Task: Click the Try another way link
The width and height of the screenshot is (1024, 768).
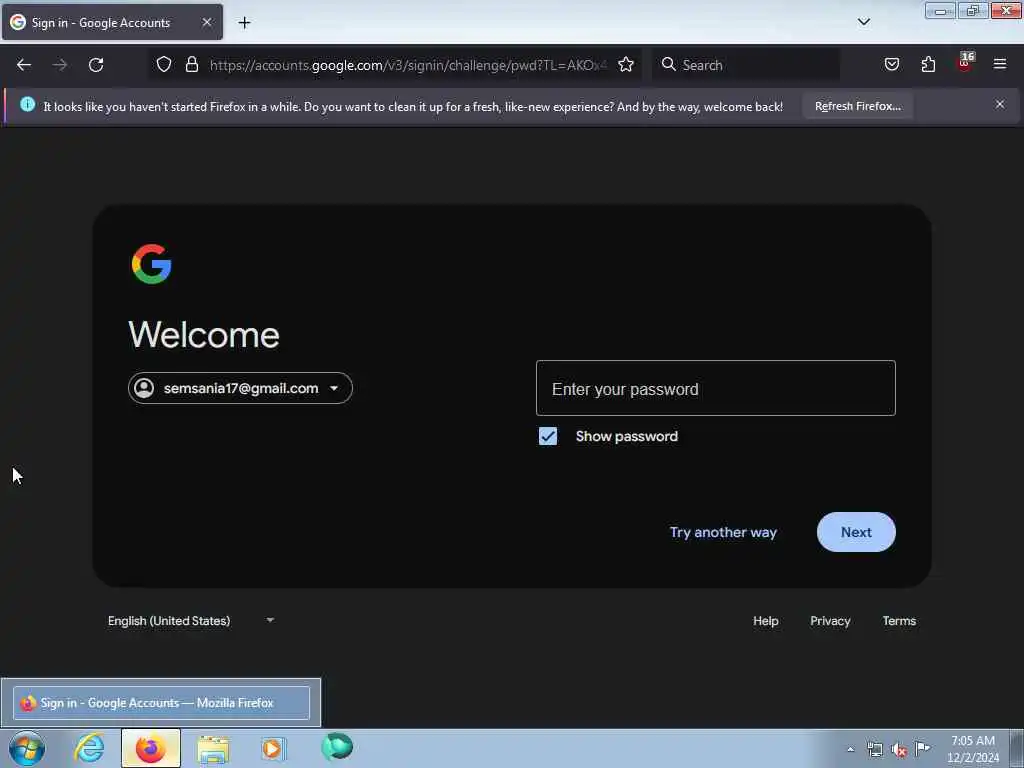Action: (x=723, y=532)
